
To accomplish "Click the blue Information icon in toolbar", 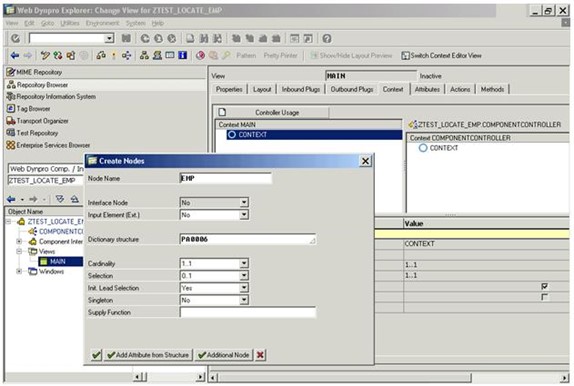I will pyautogui.click(x=182, y=55).
